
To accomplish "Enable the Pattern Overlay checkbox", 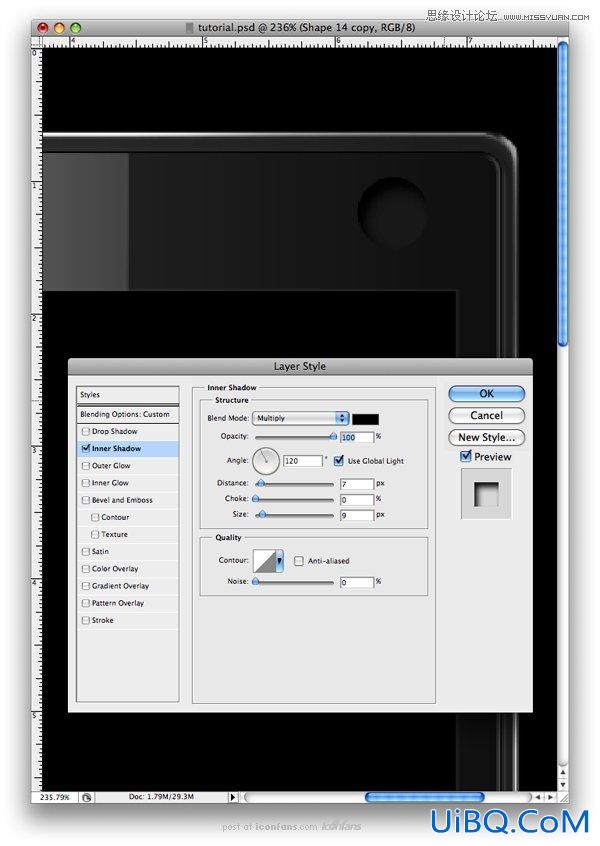I will [86, 603].
